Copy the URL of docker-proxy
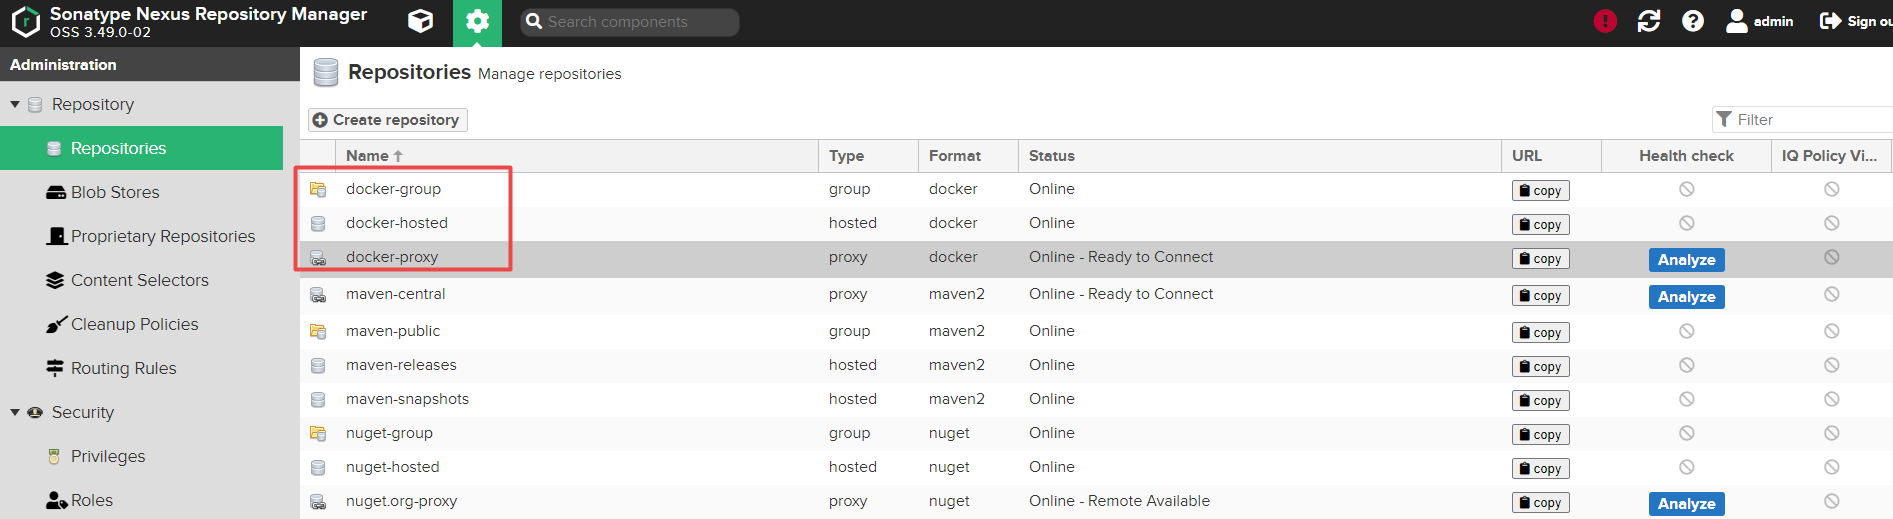 coord(1540,259)
